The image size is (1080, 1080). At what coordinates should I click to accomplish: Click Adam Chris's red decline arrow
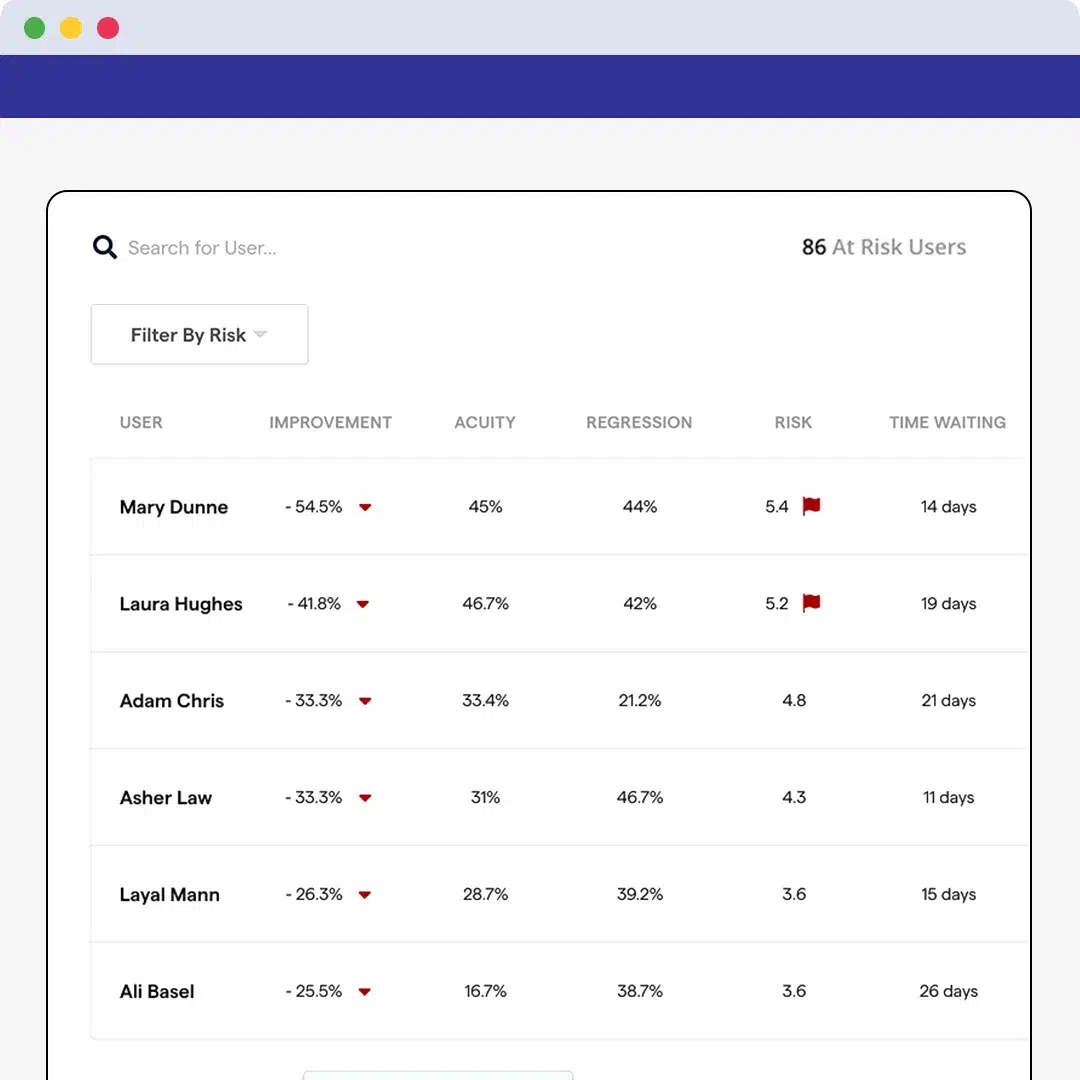click(365, 701)
